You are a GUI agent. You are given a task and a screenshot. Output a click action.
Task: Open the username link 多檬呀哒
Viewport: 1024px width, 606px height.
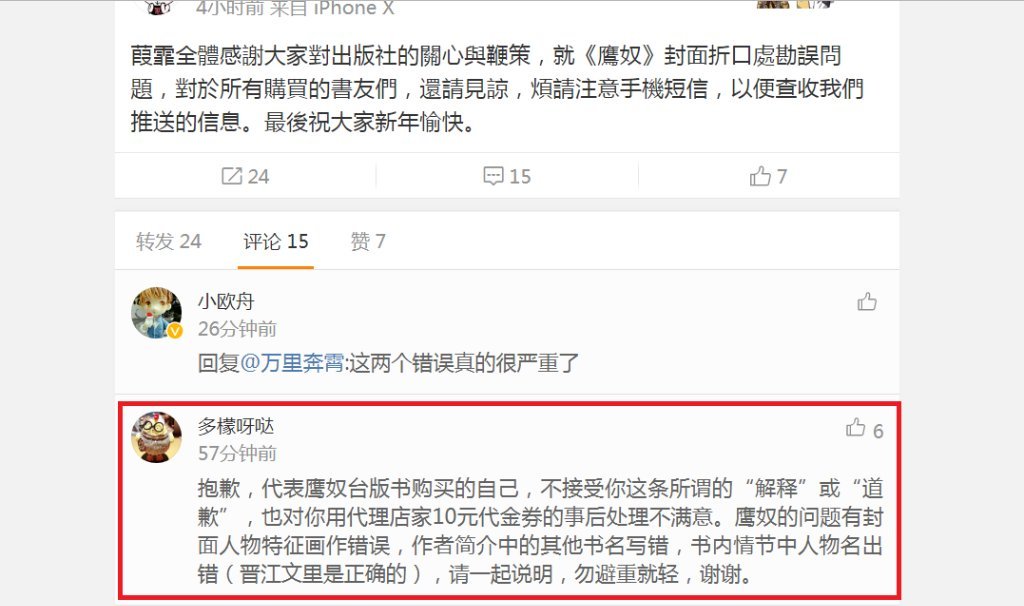click(x=236, y=426)
